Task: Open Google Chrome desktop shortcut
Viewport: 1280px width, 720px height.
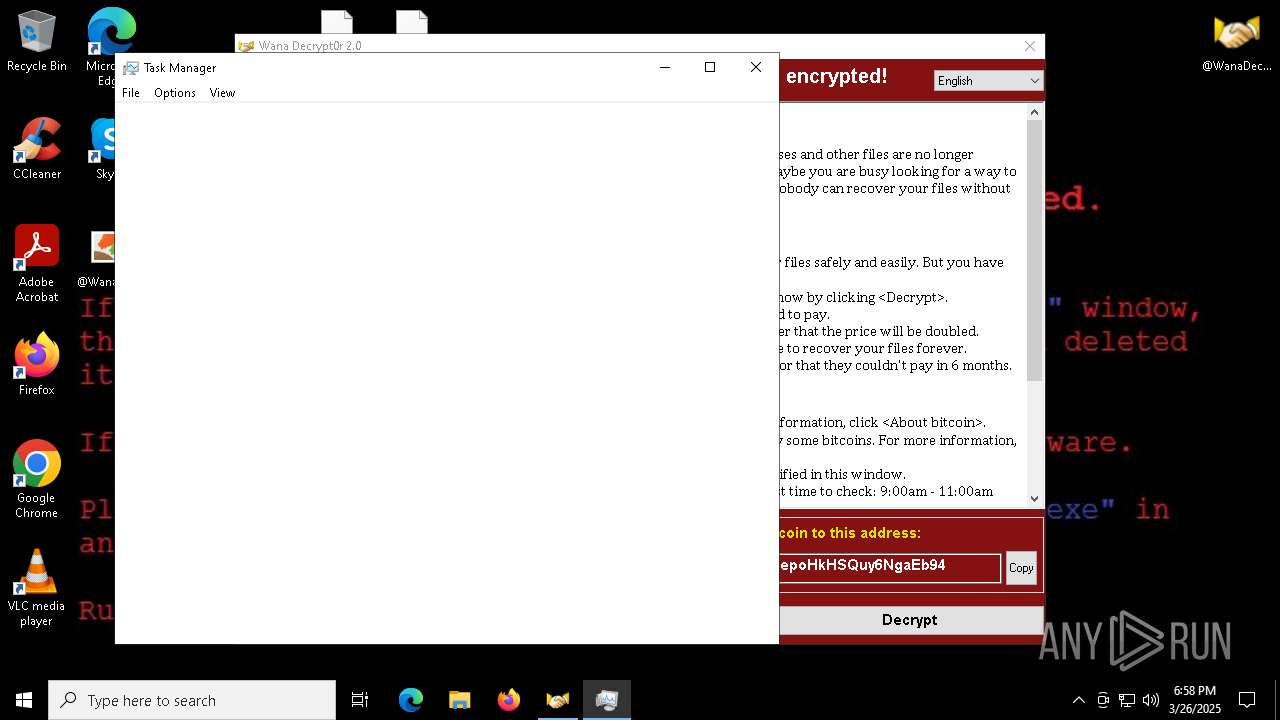Action: tap(36, 479)
